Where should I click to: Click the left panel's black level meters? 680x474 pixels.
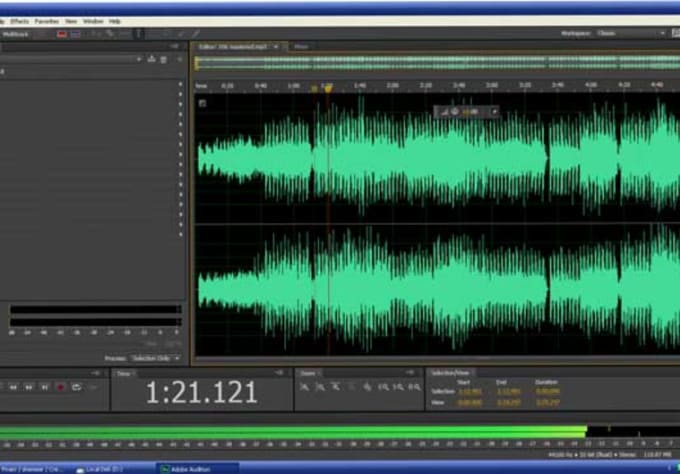95,316
